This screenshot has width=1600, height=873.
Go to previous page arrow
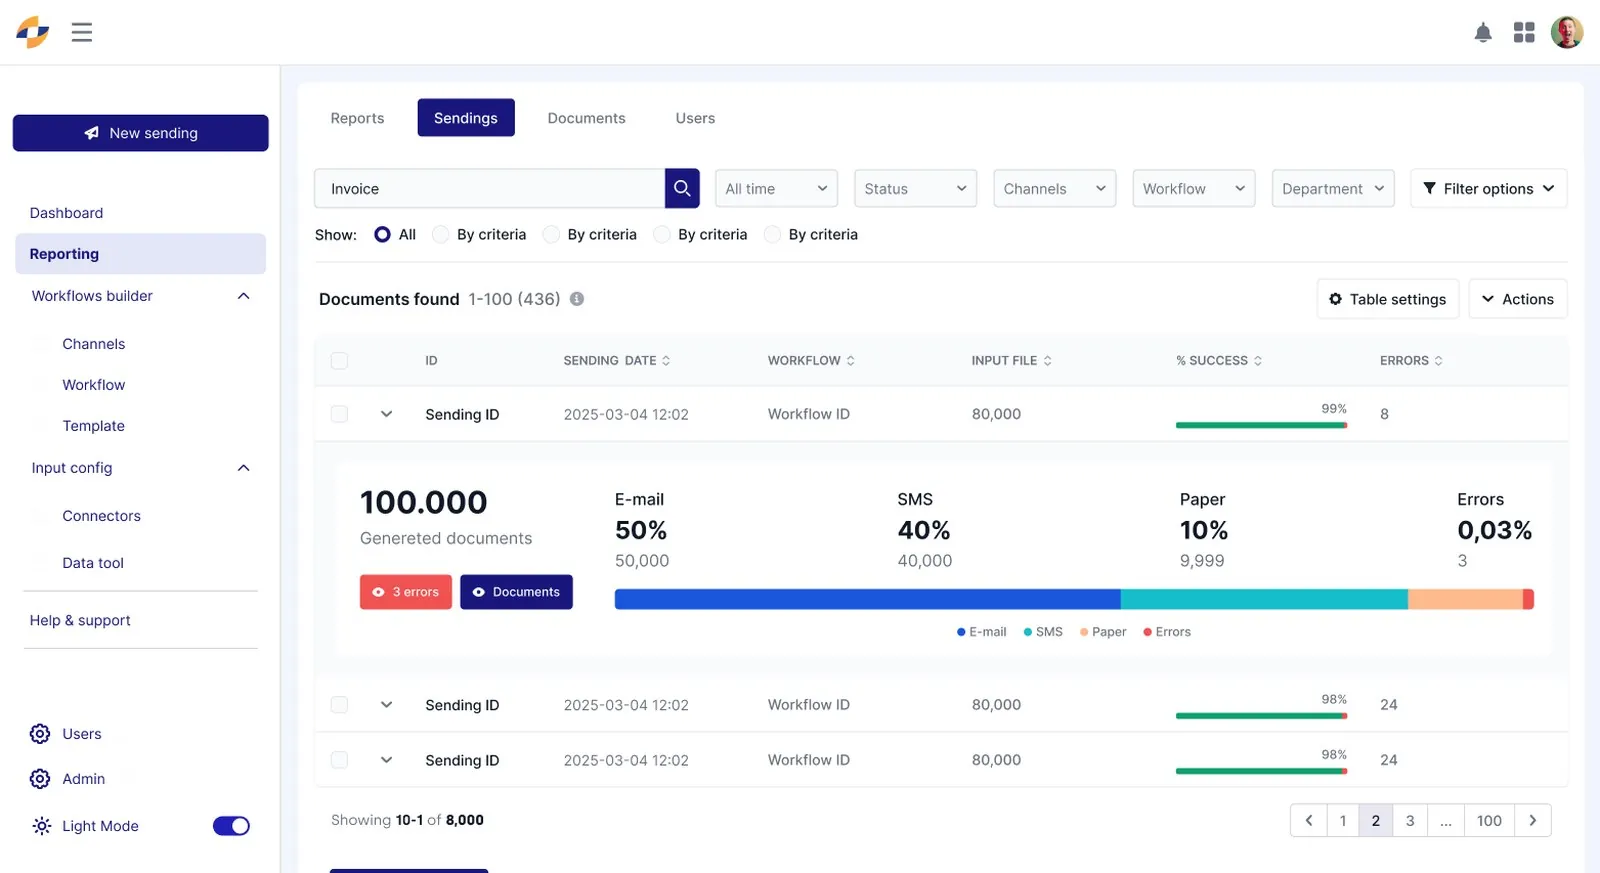tap(1309, 820)
